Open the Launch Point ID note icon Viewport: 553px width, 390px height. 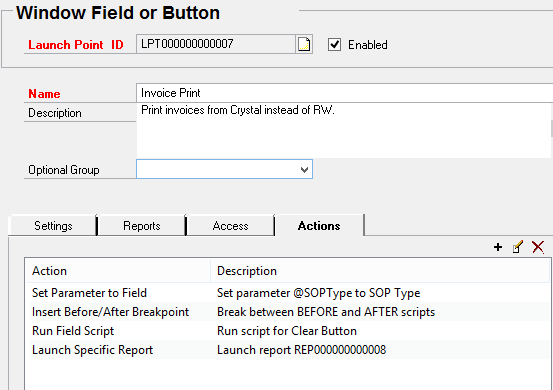(x=304, y=44)
